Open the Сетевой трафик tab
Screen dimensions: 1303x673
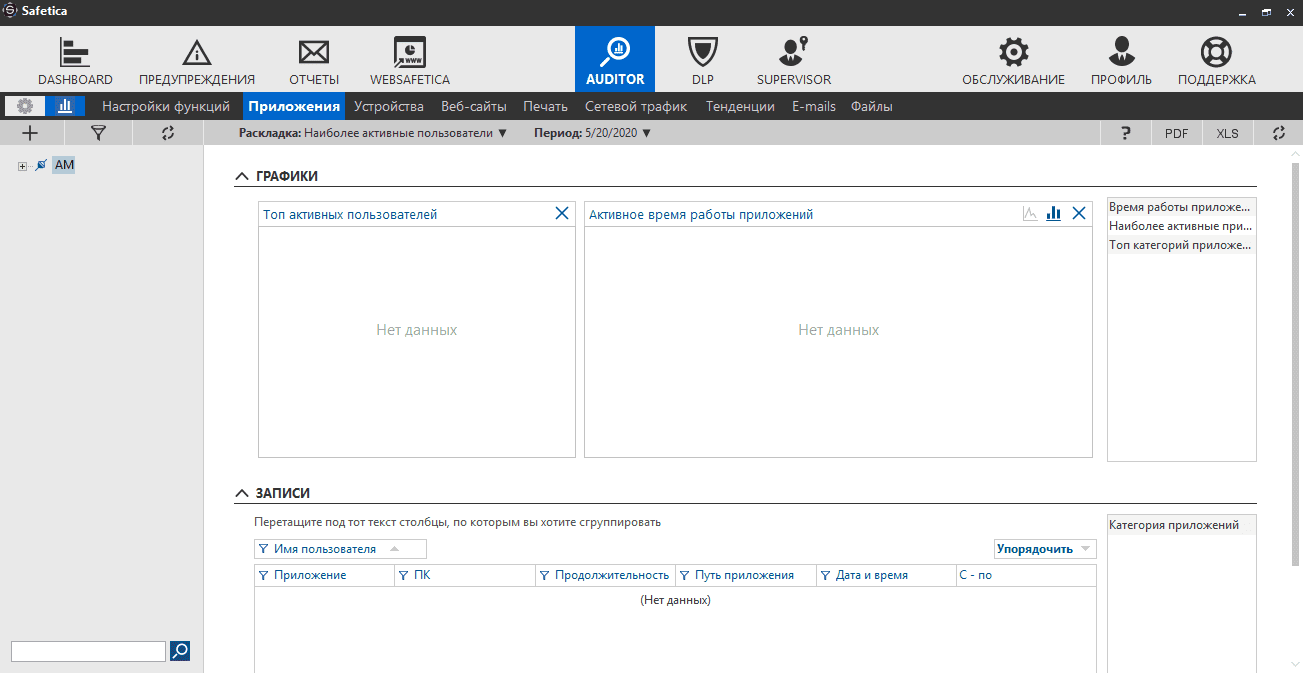coord(636,106)
